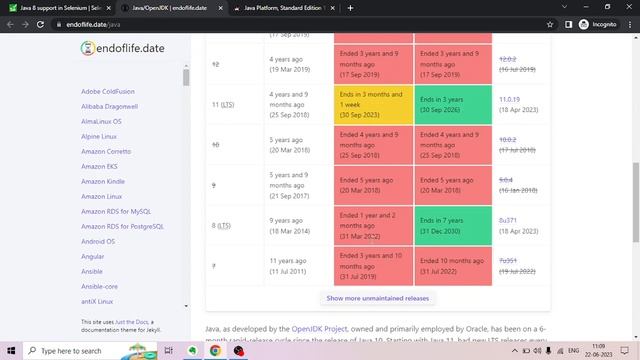Open Amazon Corretto sidebar link
This screenshot has height=360, width=640.
[106, 151]
